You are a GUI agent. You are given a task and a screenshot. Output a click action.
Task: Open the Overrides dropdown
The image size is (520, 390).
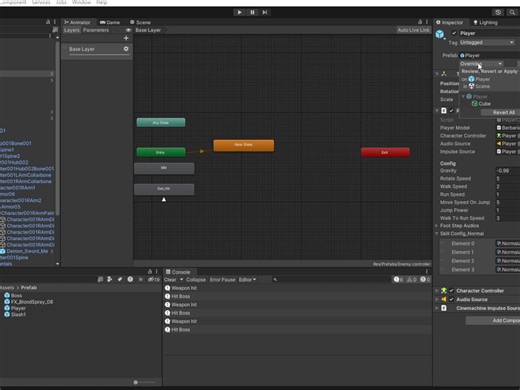pyautogui.click(x=481, y=64)
